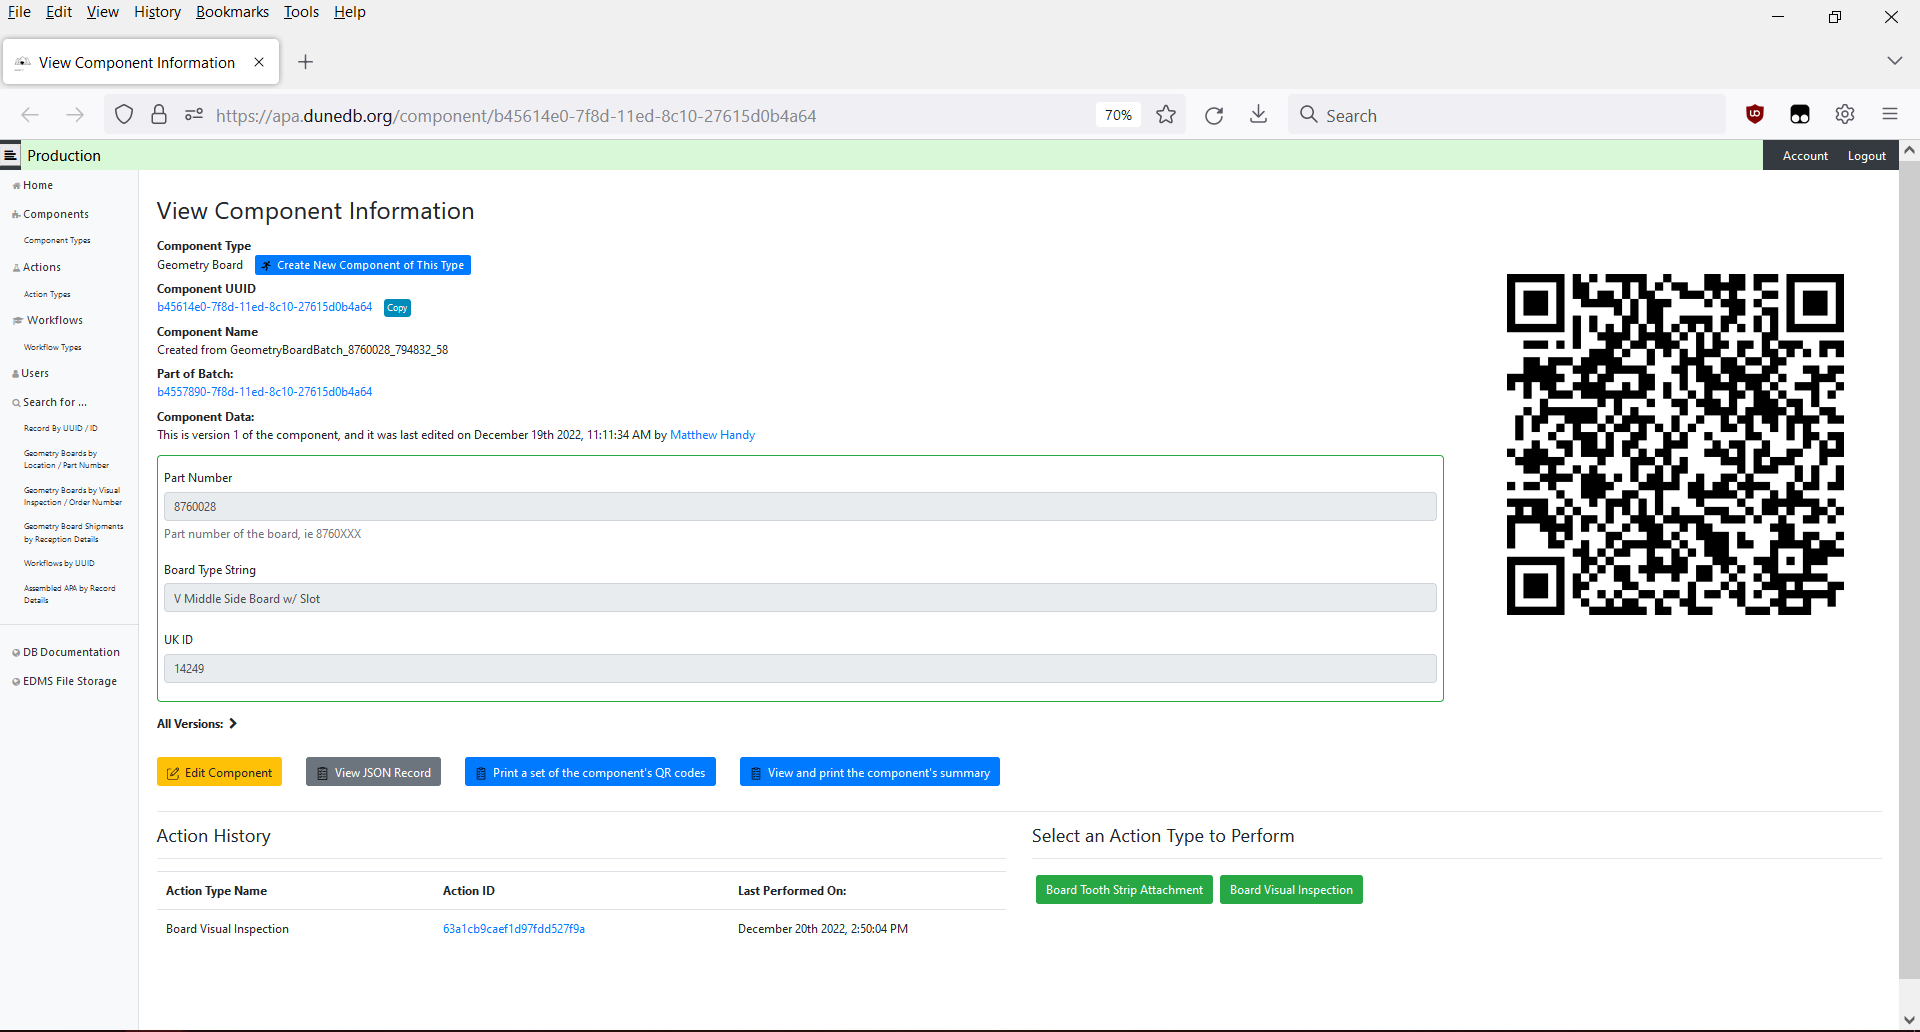1920x1032 pixels.
Task: List all tabs with dropdown arrow
Action: point(1894,61)
